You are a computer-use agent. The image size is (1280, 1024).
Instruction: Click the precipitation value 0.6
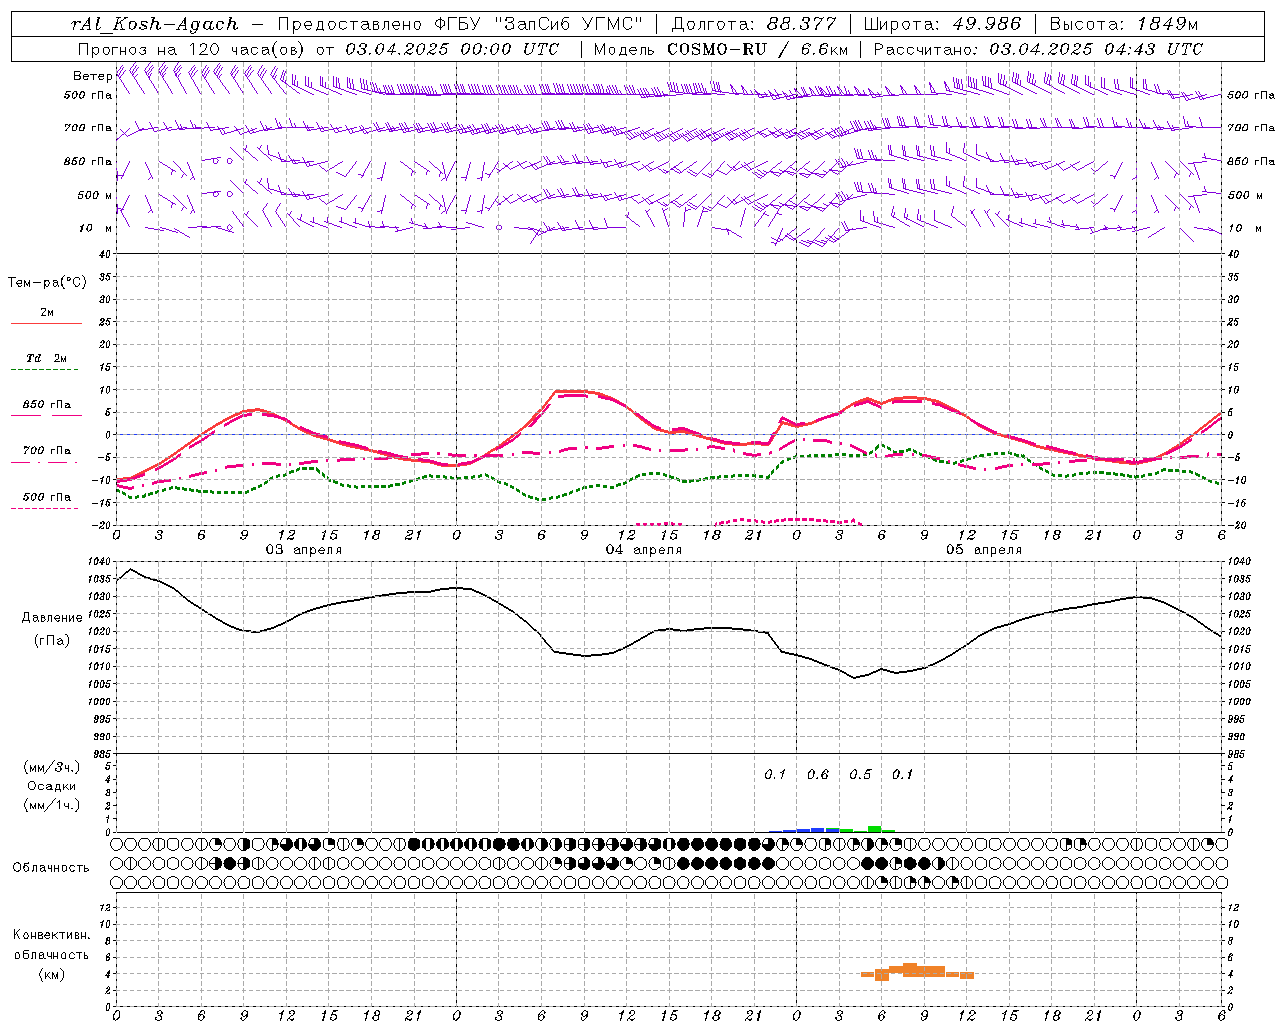pyautogui.click(x=818, y=774)
